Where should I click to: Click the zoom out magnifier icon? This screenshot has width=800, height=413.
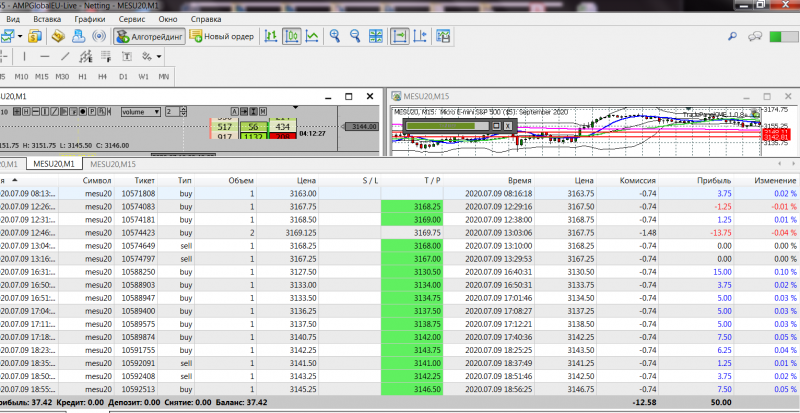pos(356,37)
